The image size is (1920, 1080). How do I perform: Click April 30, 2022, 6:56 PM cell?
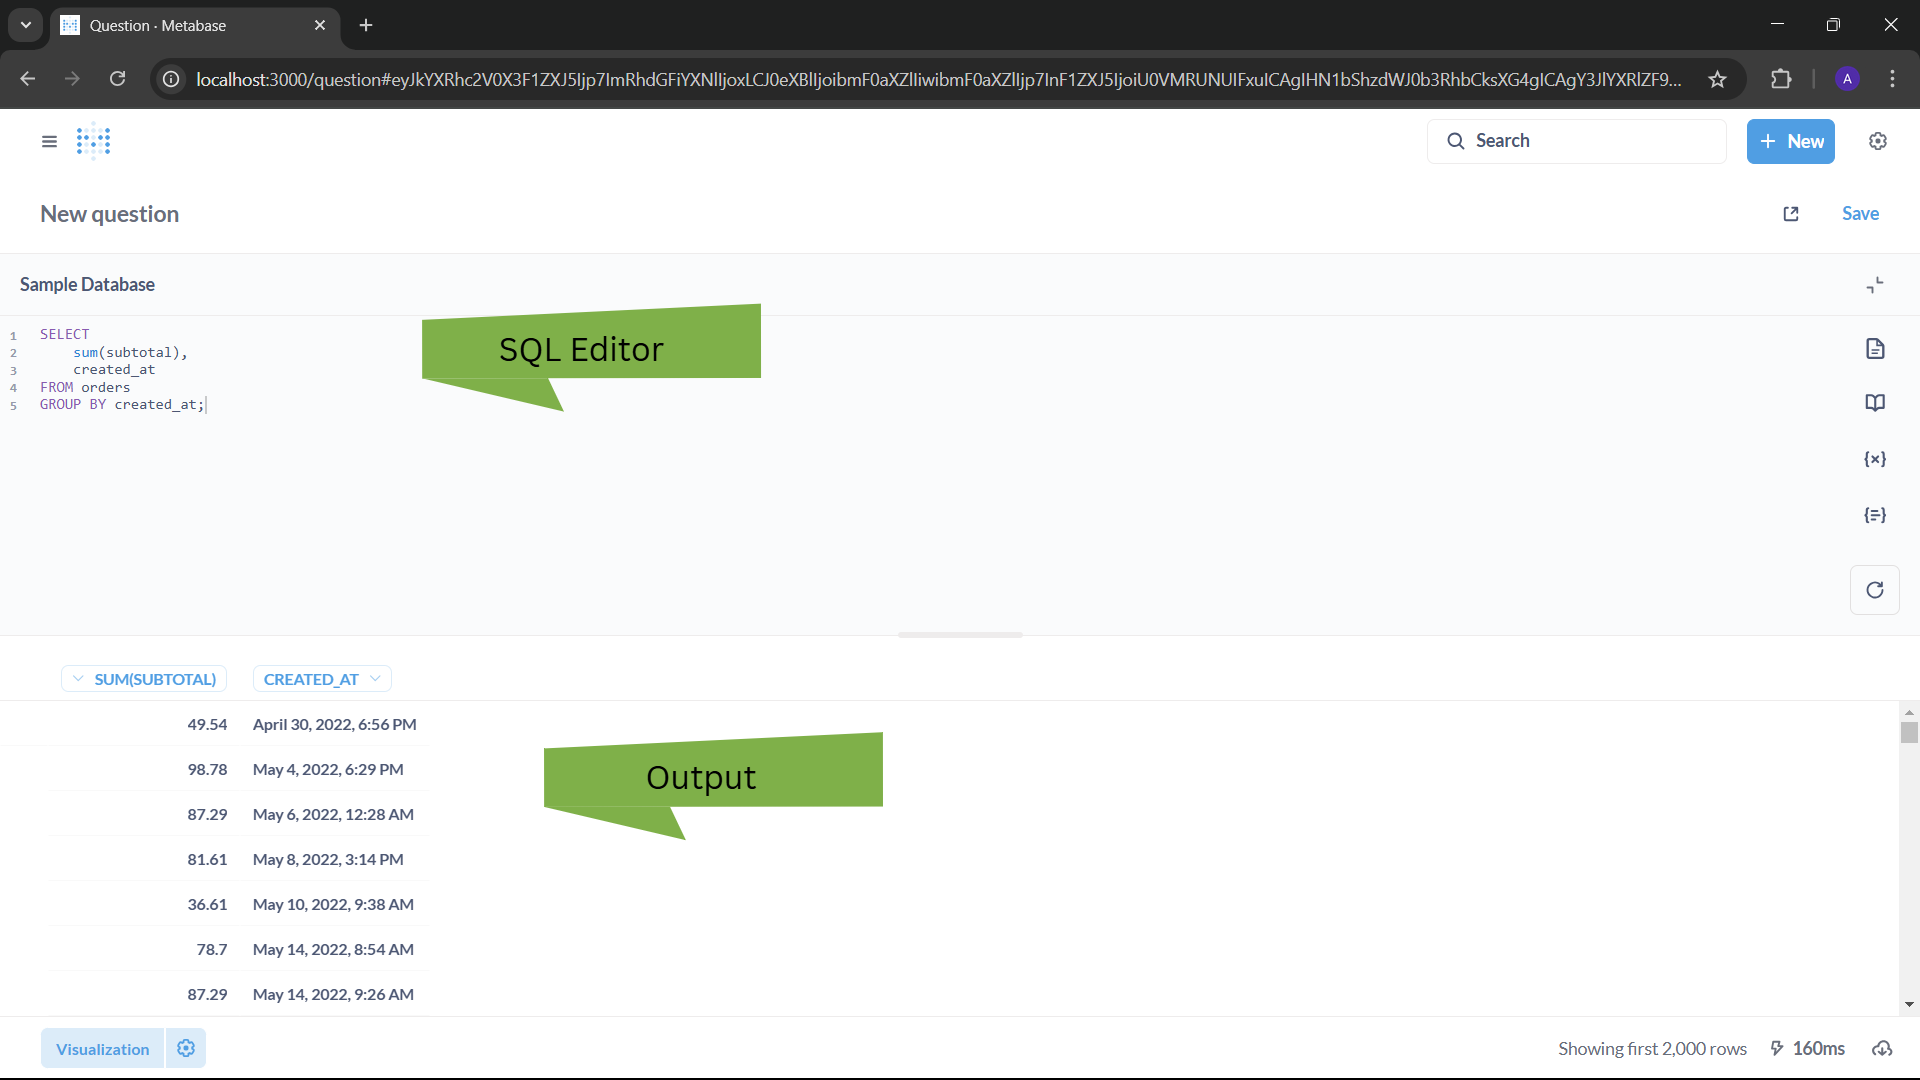tap(334, 725)
